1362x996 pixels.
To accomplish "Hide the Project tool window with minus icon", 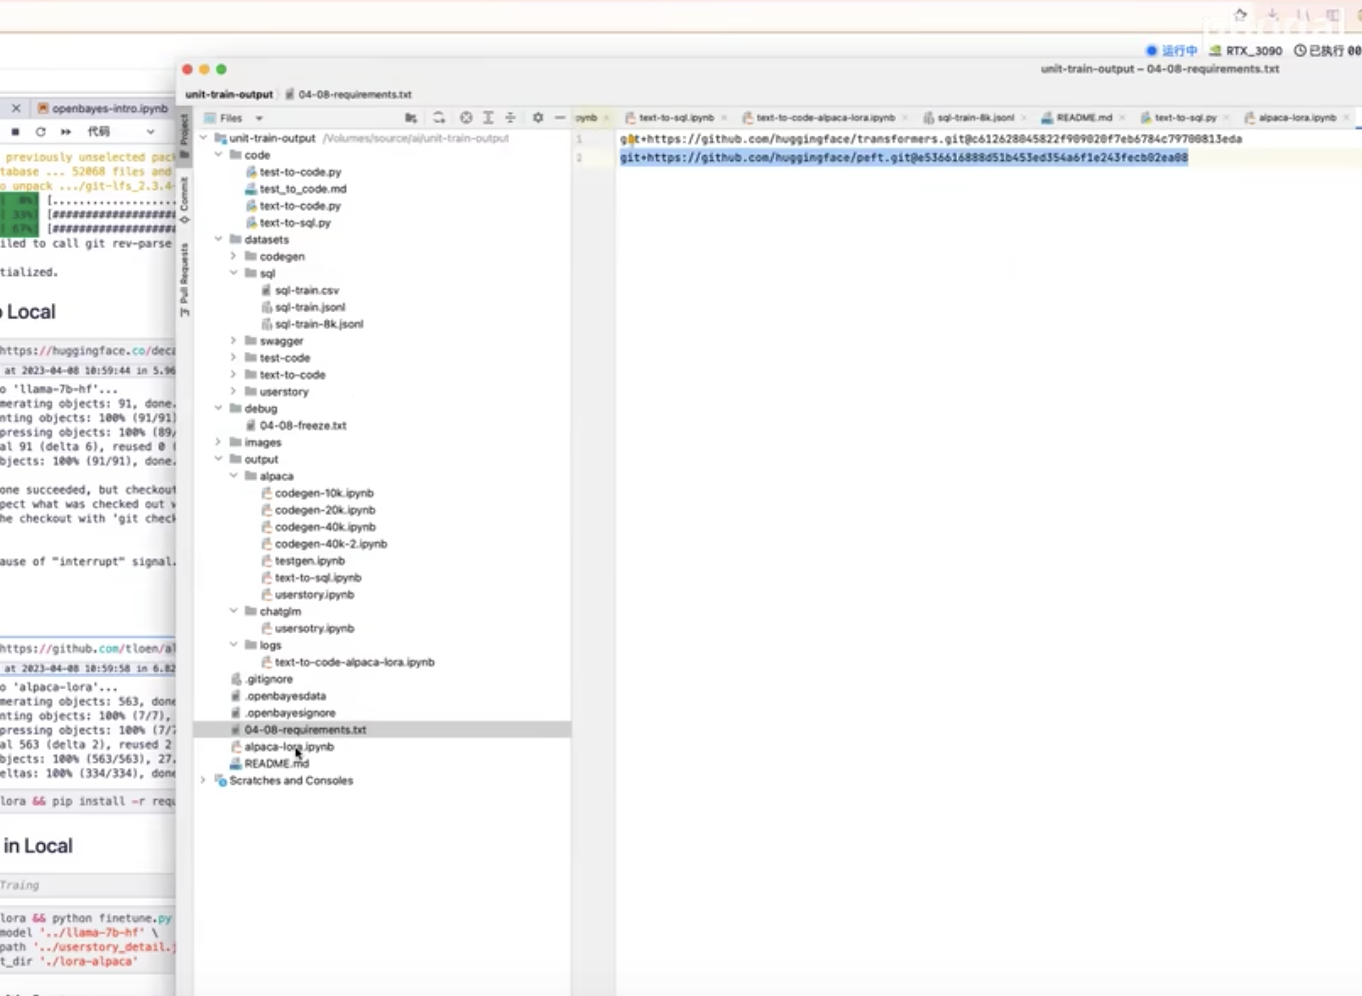I will click(560, 117).
